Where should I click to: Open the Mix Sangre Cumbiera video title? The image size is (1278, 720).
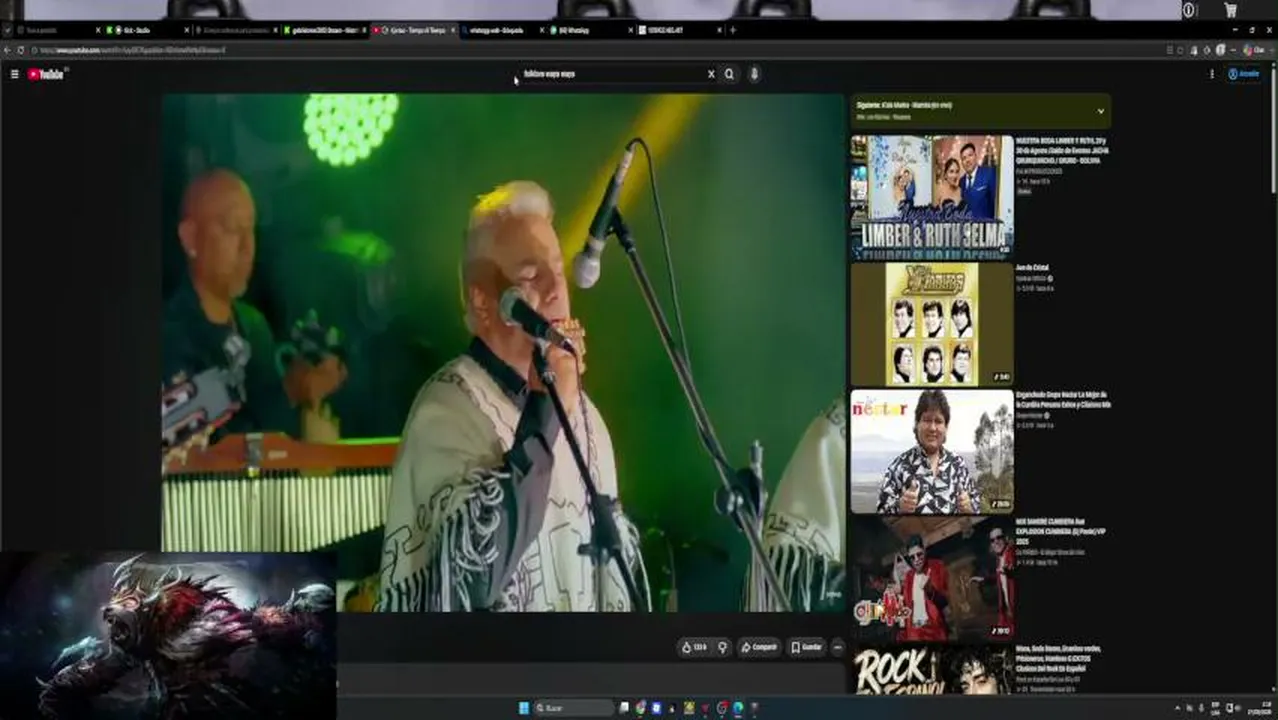1062,532
